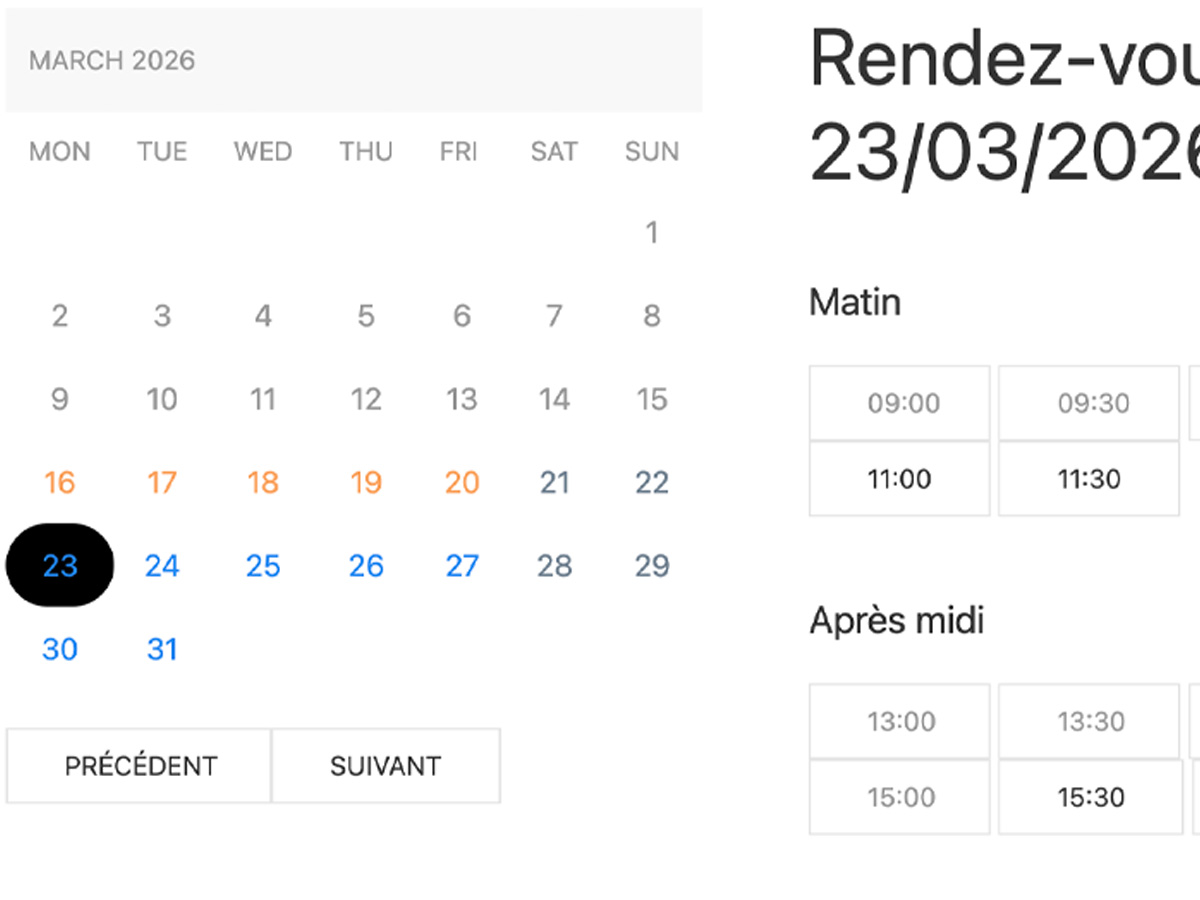
Task: Click the date March 27
Action: (461, 566)
